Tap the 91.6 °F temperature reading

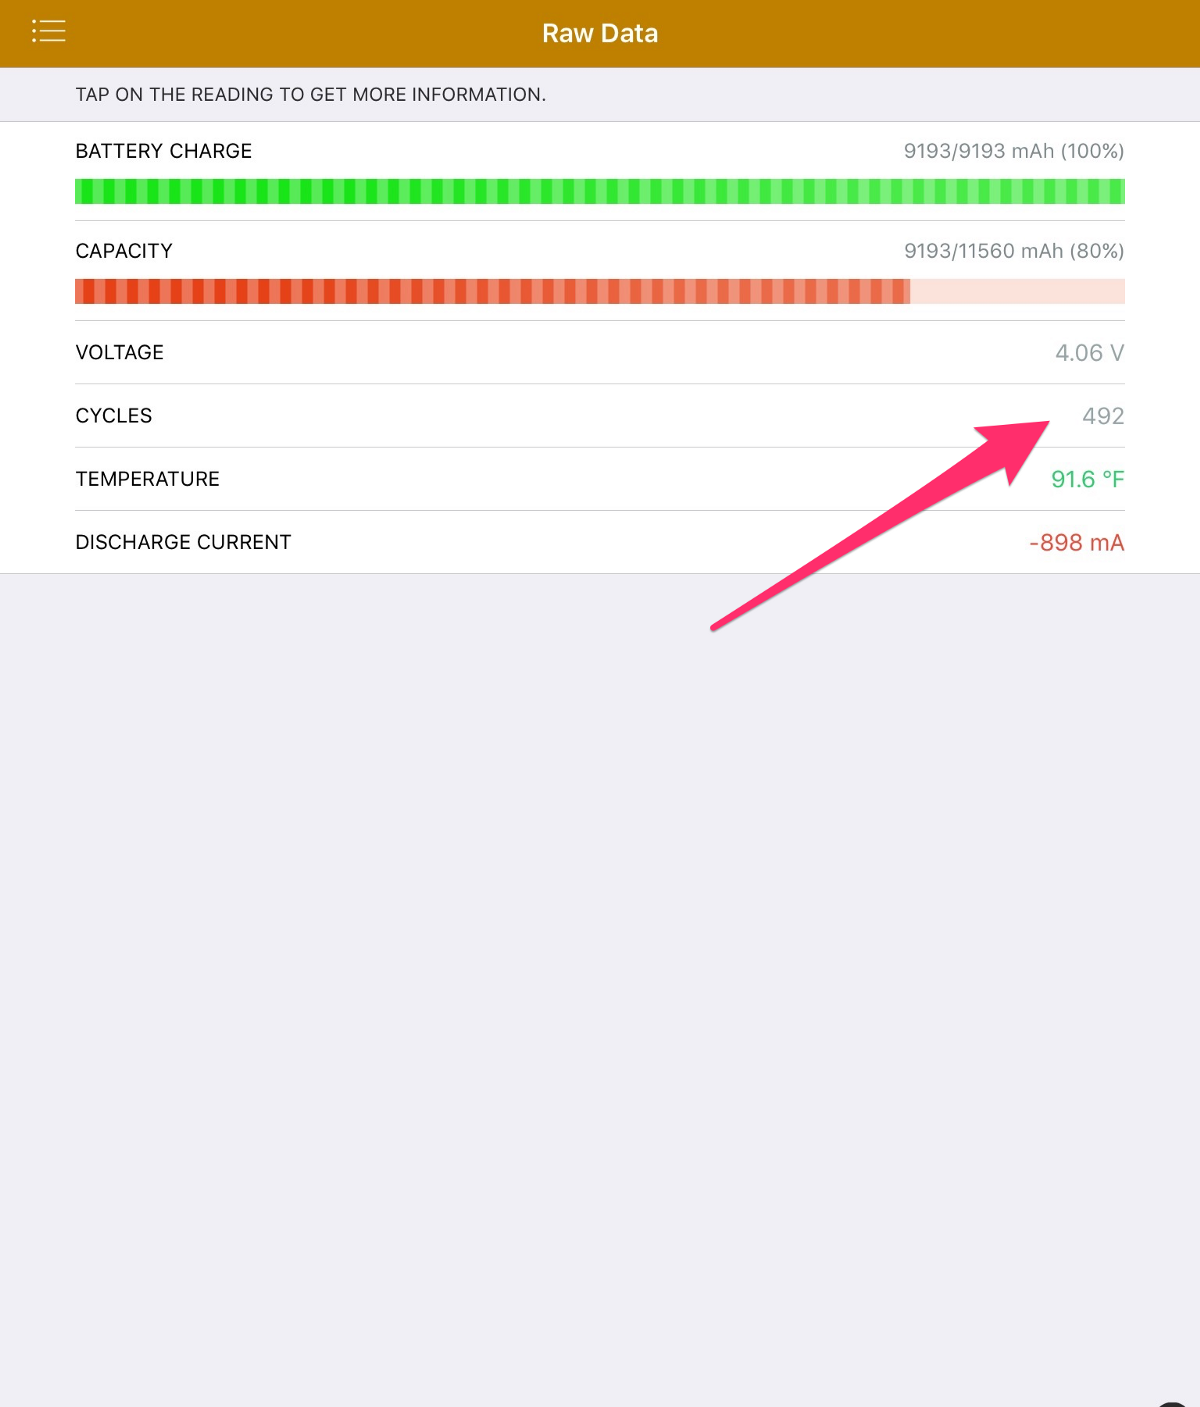1087,480
